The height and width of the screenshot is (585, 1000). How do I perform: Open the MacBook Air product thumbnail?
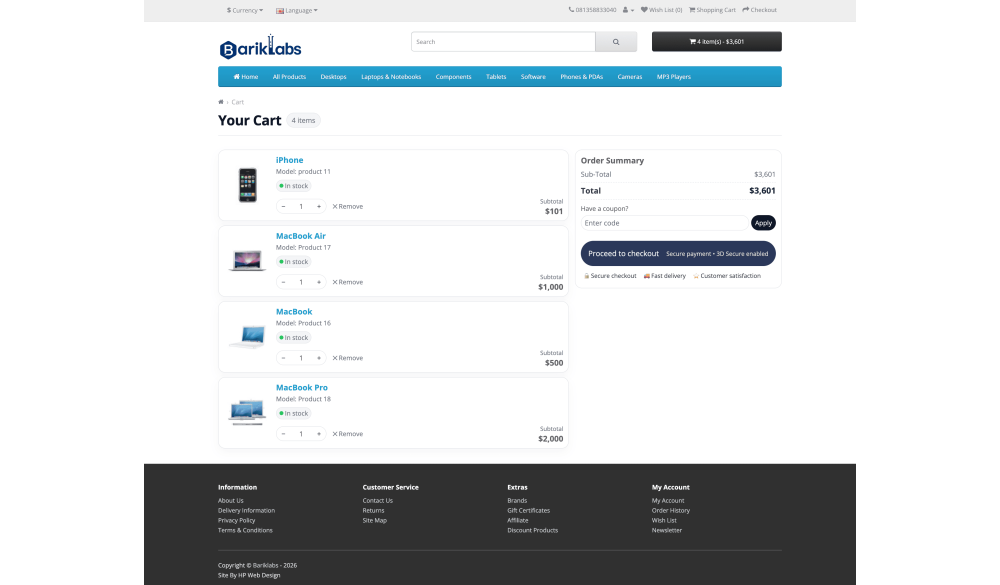(246, 261)
